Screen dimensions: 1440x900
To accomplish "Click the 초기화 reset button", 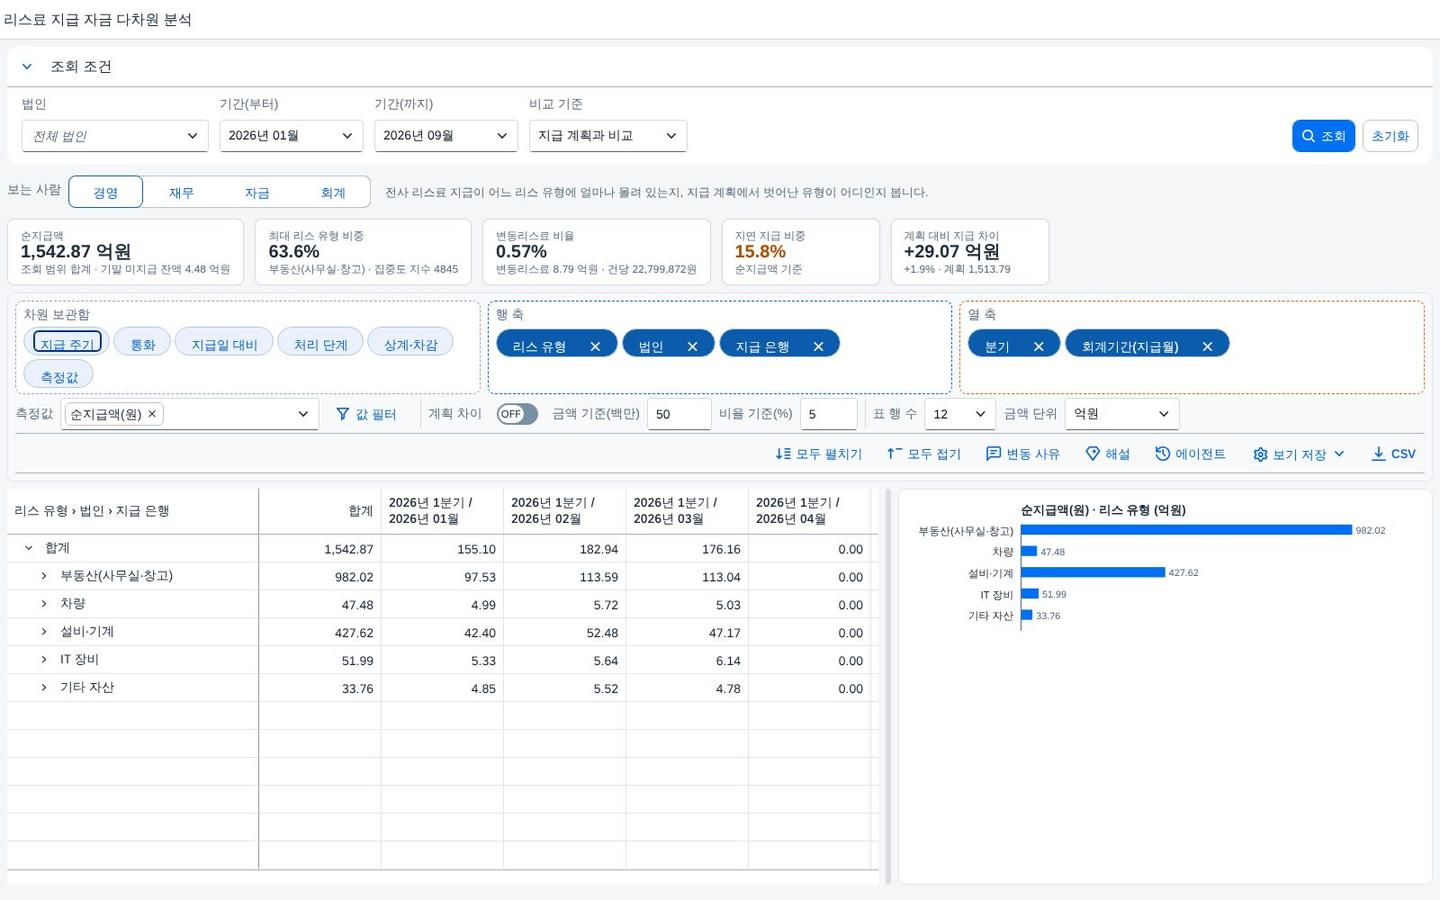I will click(x=1390, y=136).
